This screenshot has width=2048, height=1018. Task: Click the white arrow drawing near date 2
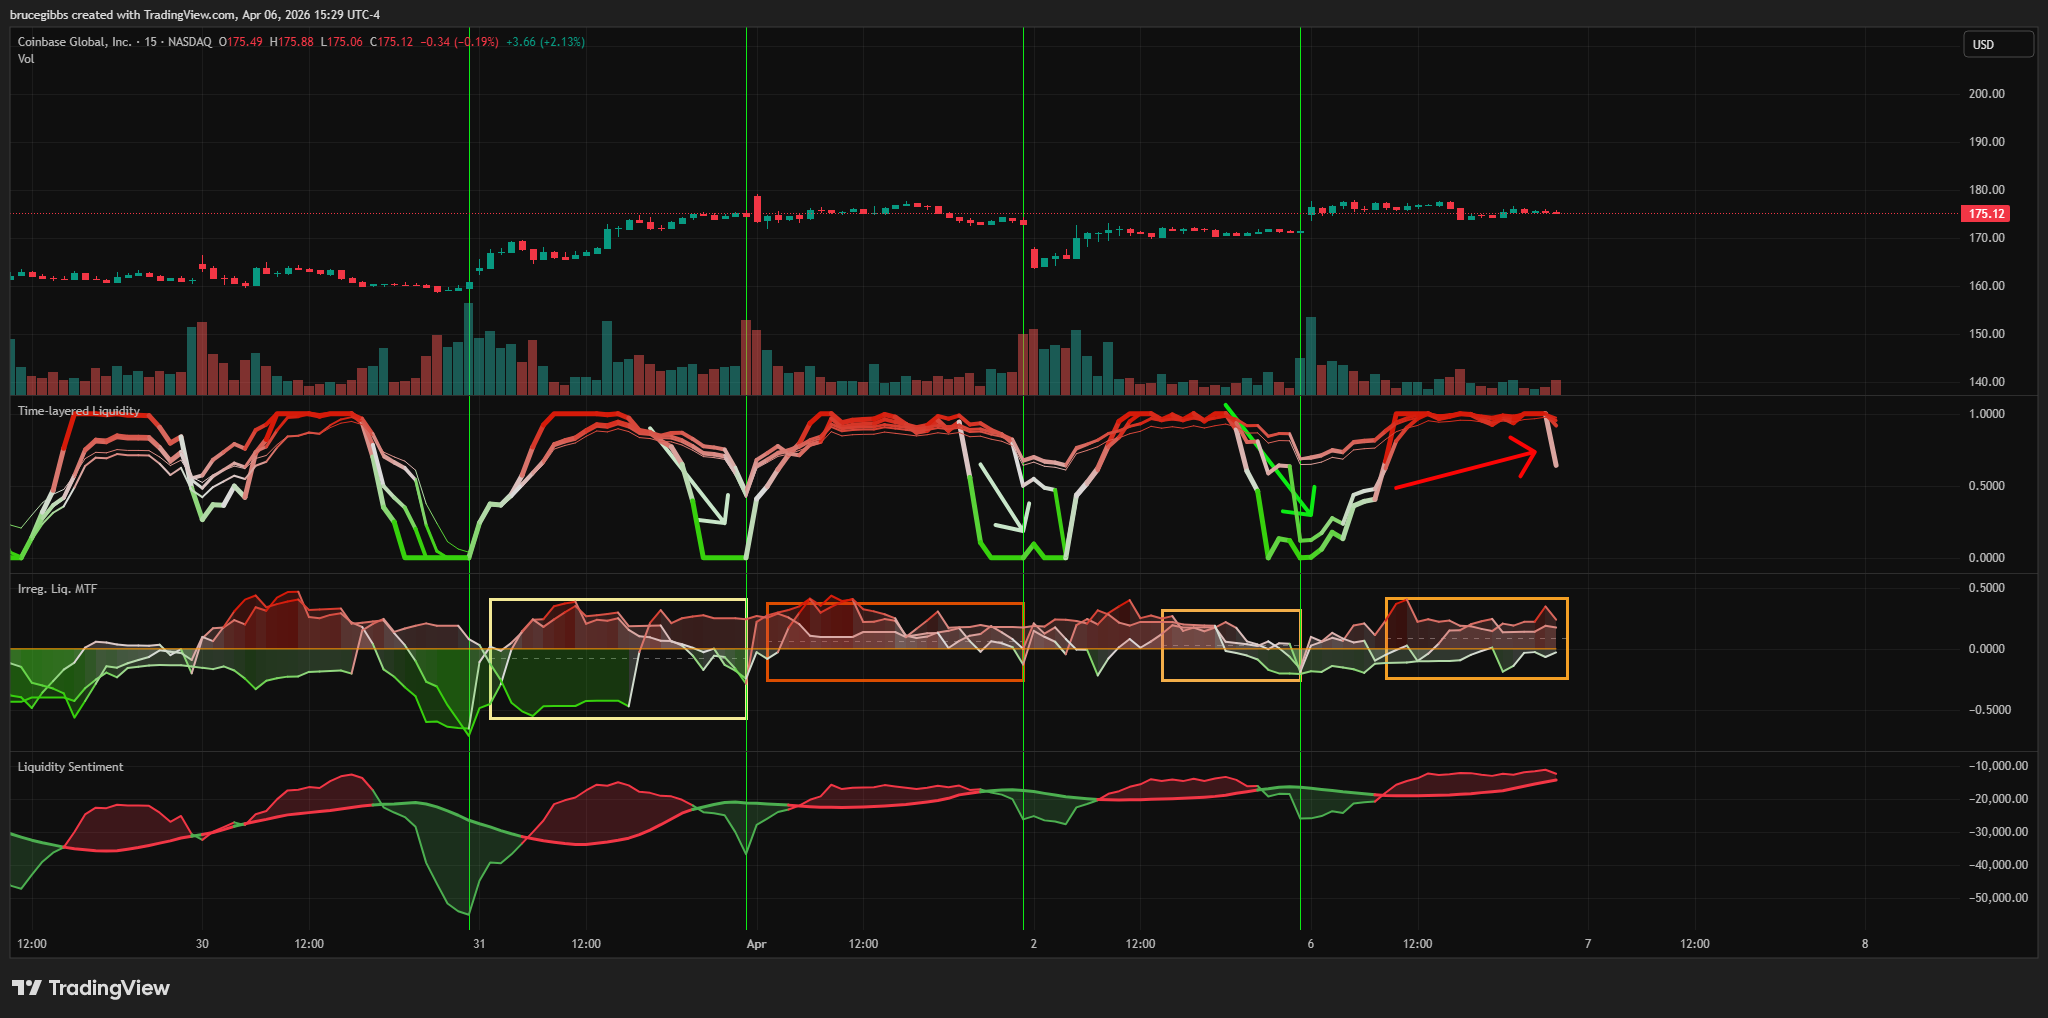(x=1002, y=495)
